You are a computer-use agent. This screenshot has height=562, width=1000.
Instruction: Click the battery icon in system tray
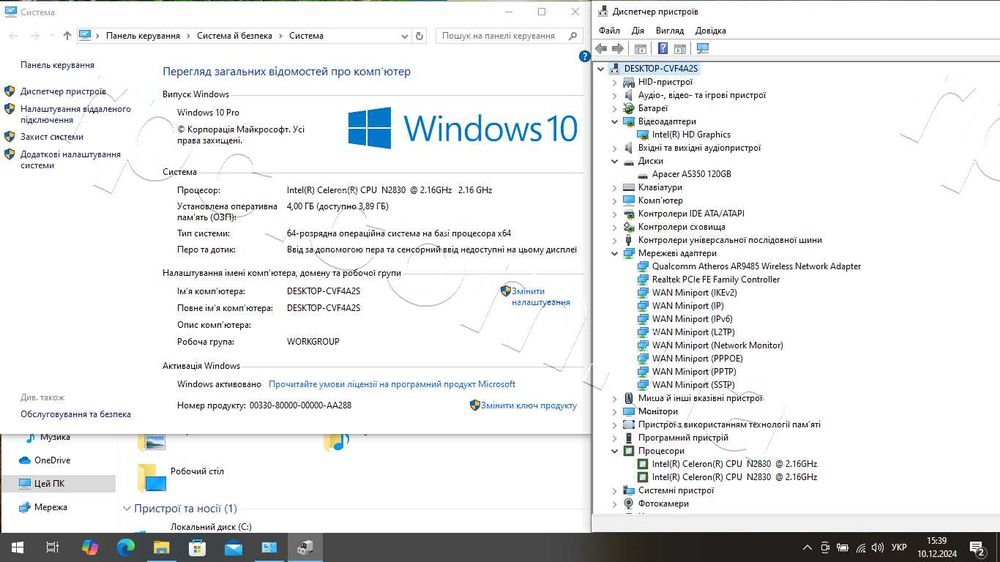[x=842, y=547]
